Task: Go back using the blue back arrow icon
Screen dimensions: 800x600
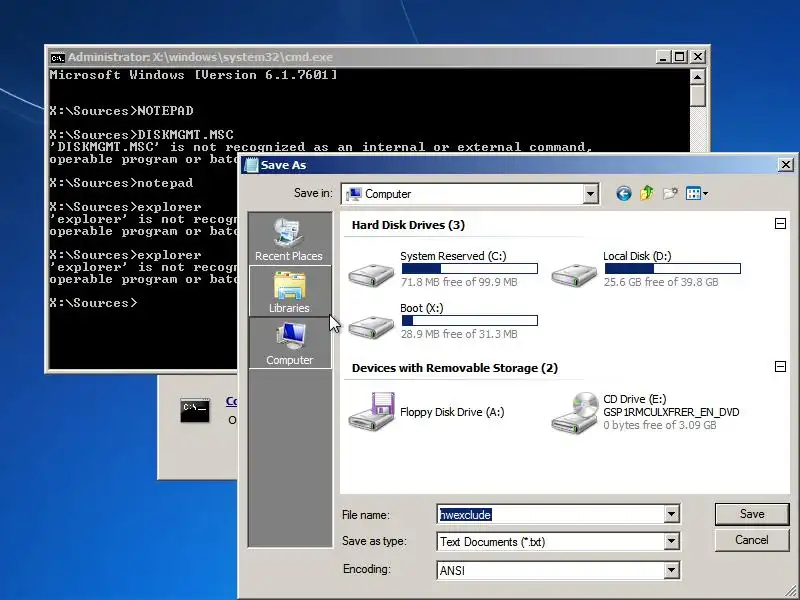Action: (x=623, y=193)
